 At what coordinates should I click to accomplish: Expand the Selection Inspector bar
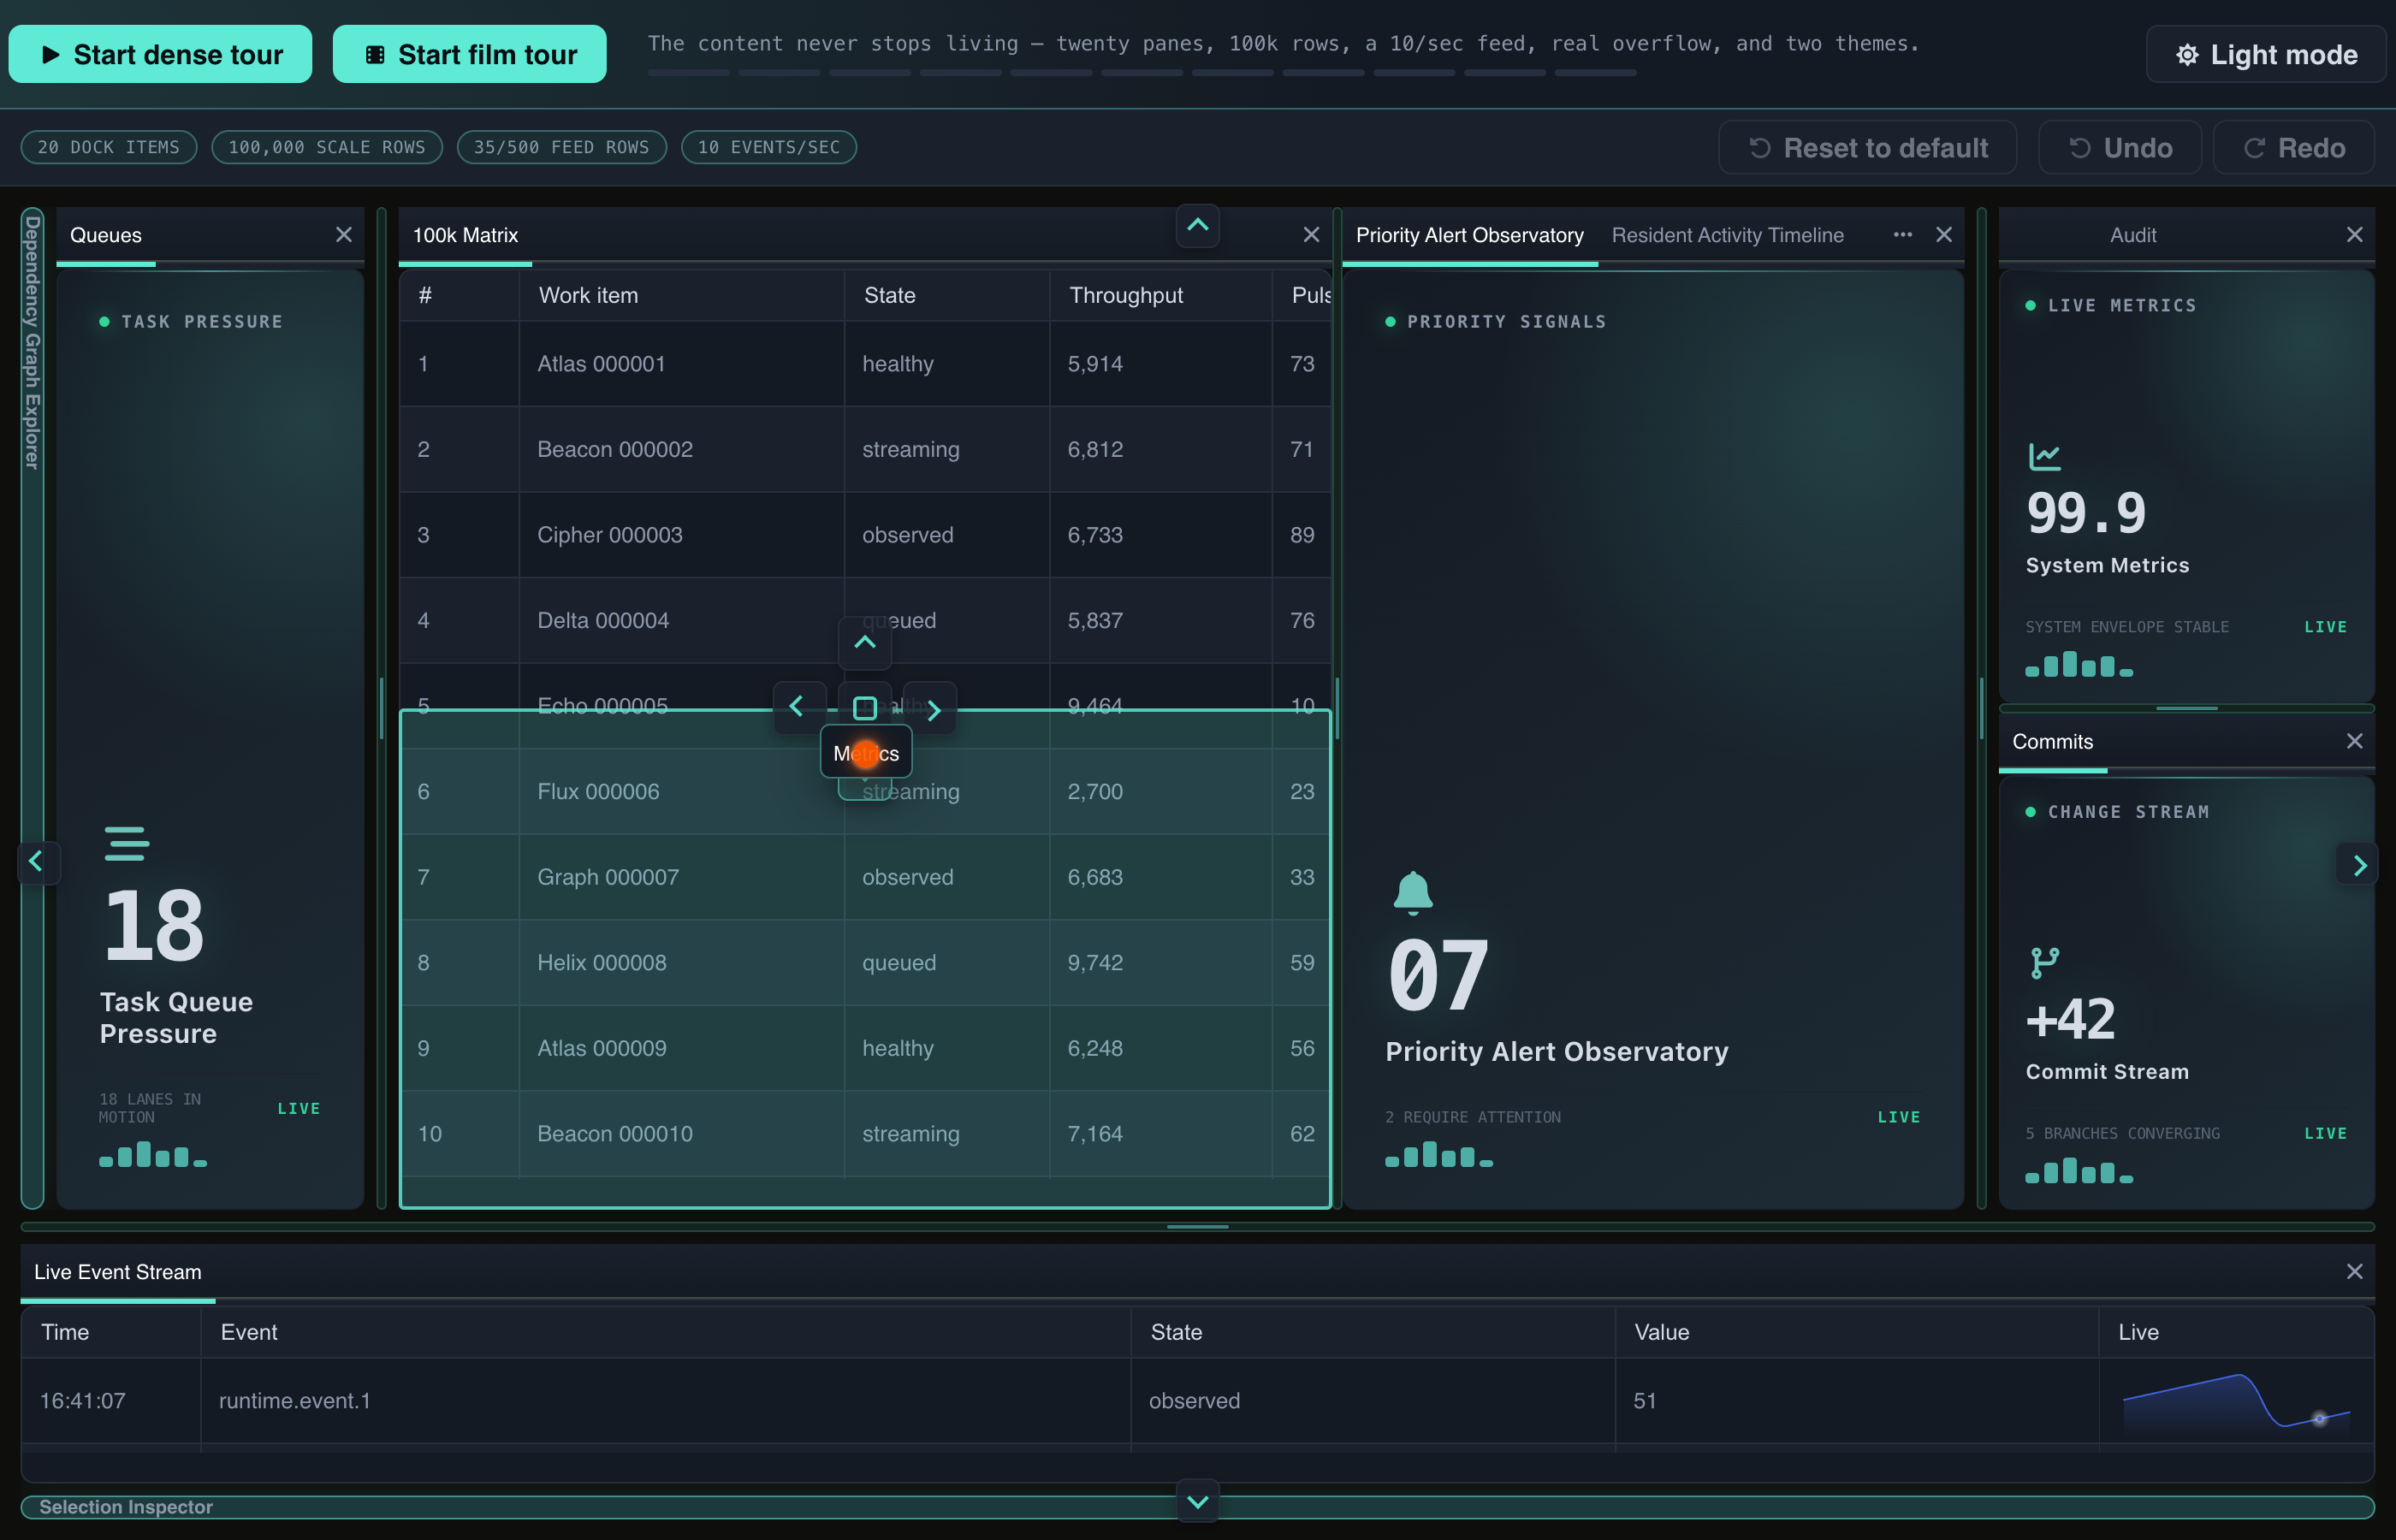[1197, 1507]
